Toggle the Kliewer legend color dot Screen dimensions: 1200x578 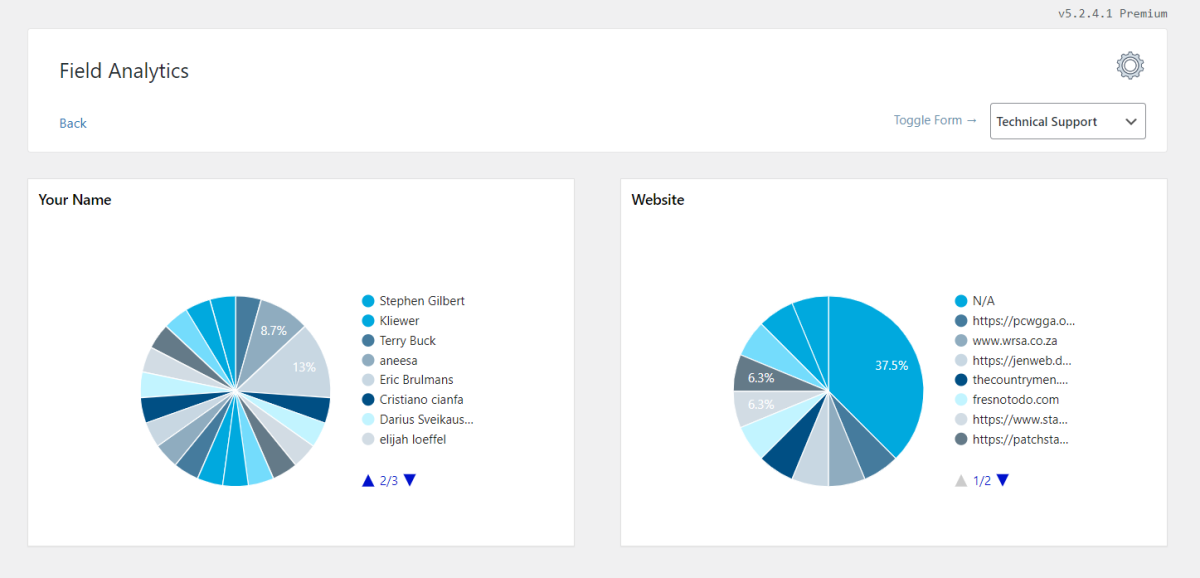[368, 321]
